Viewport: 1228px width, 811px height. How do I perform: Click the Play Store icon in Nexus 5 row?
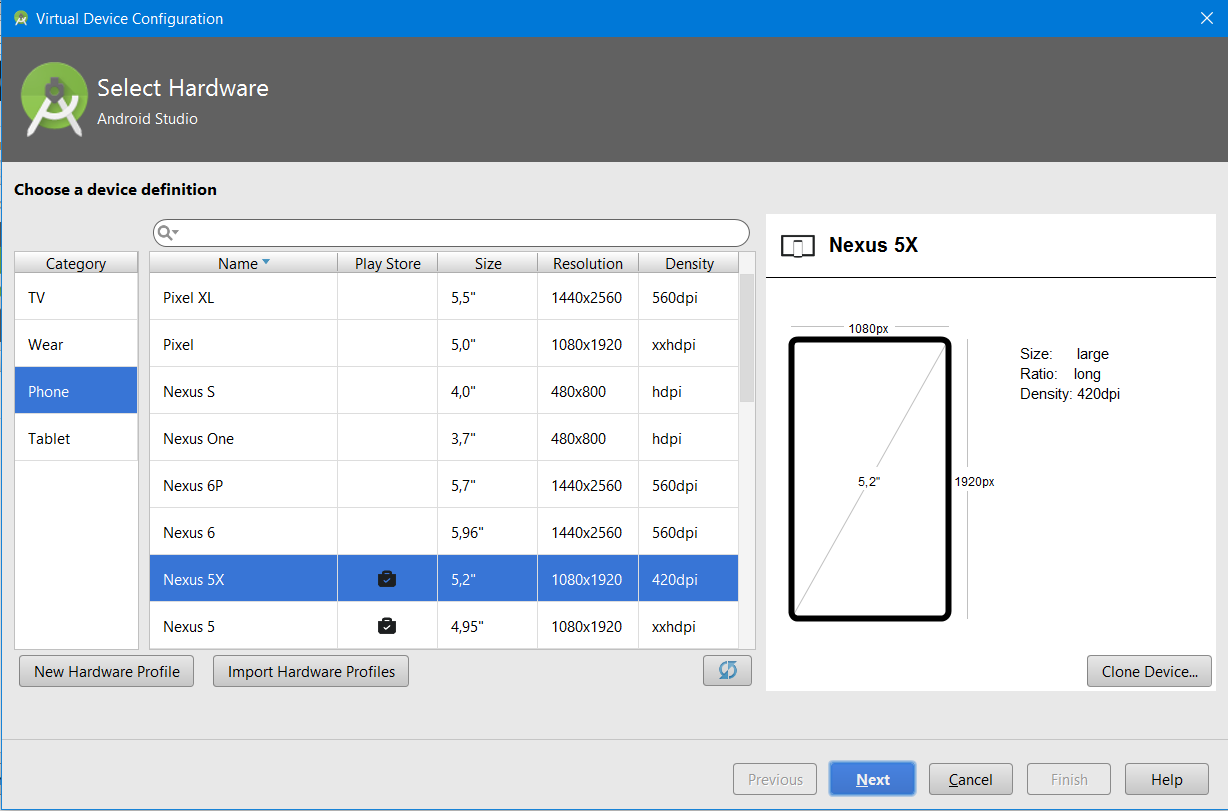click(387, 626)
